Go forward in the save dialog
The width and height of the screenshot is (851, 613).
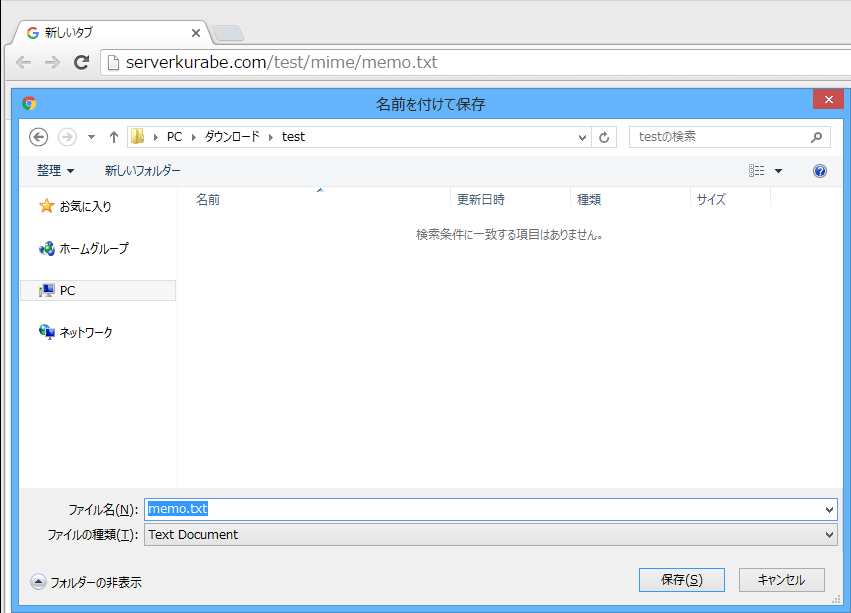[x=67, y=137]
